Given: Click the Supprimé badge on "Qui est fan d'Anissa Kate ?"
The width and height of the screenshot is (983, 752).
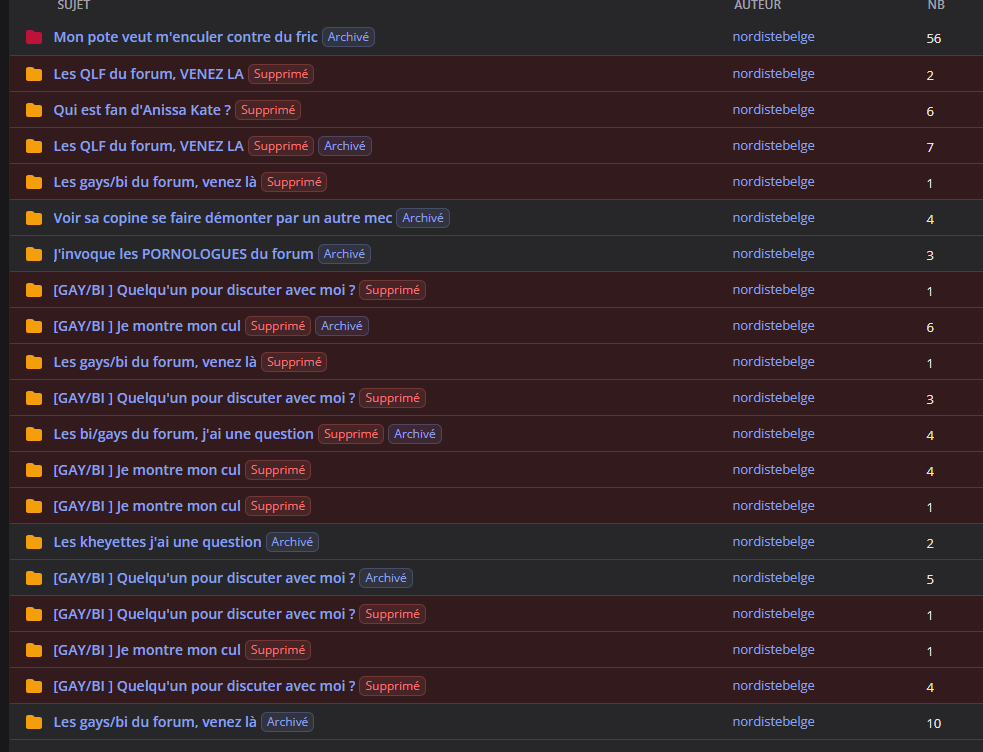Looking at the screenshot, I should click(x=268, y=110).
